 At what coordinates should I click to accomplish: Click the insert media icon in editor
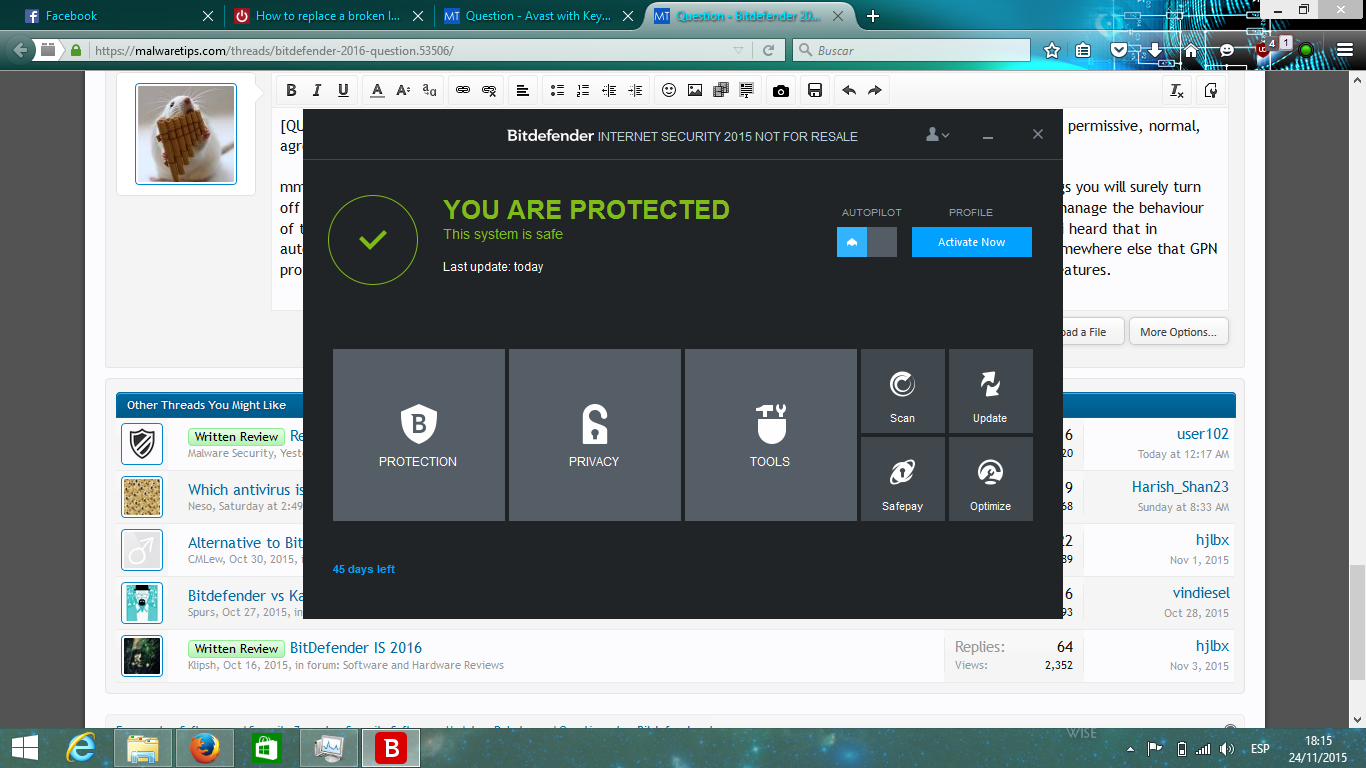point(721,90)
